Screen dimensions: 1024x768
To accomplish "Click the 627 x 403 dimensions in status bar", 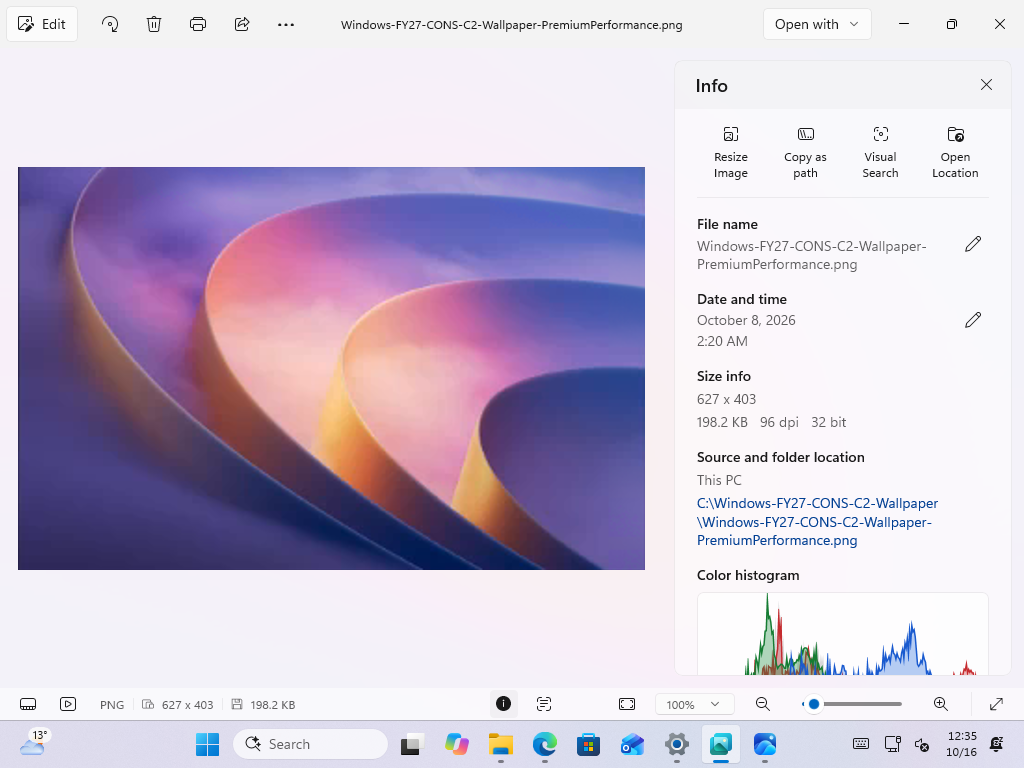I will [x=187, y=705].
